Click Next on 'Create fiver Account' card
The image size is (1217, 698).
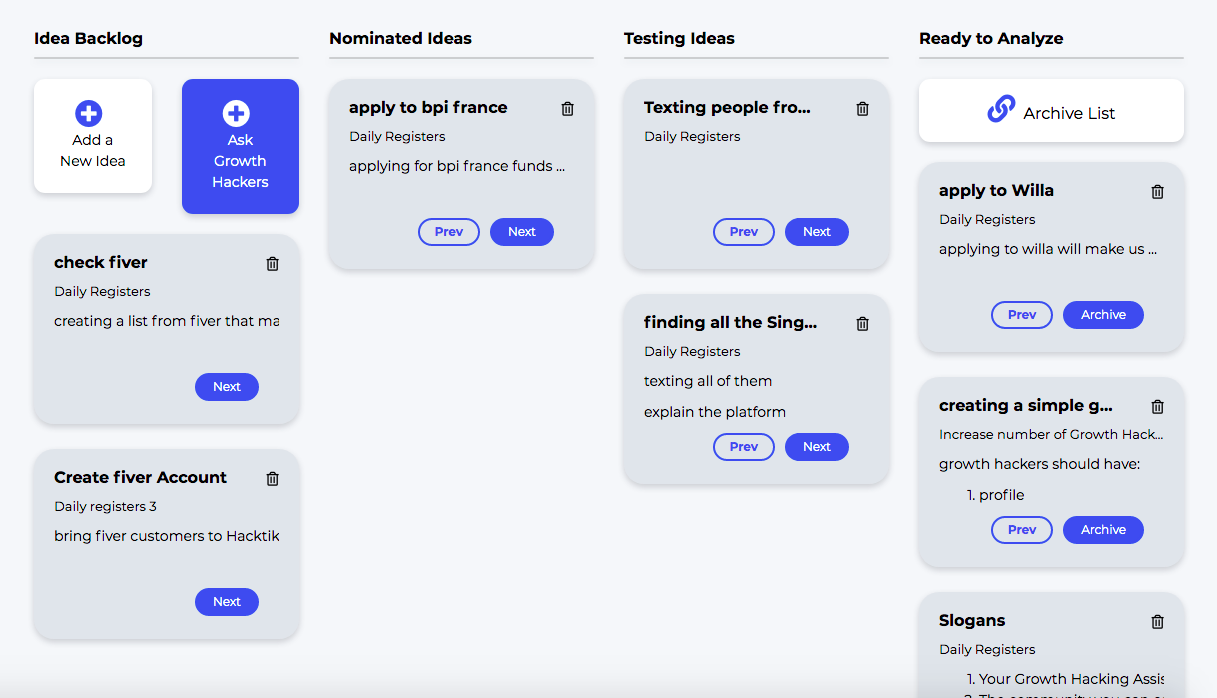point(227,602)
